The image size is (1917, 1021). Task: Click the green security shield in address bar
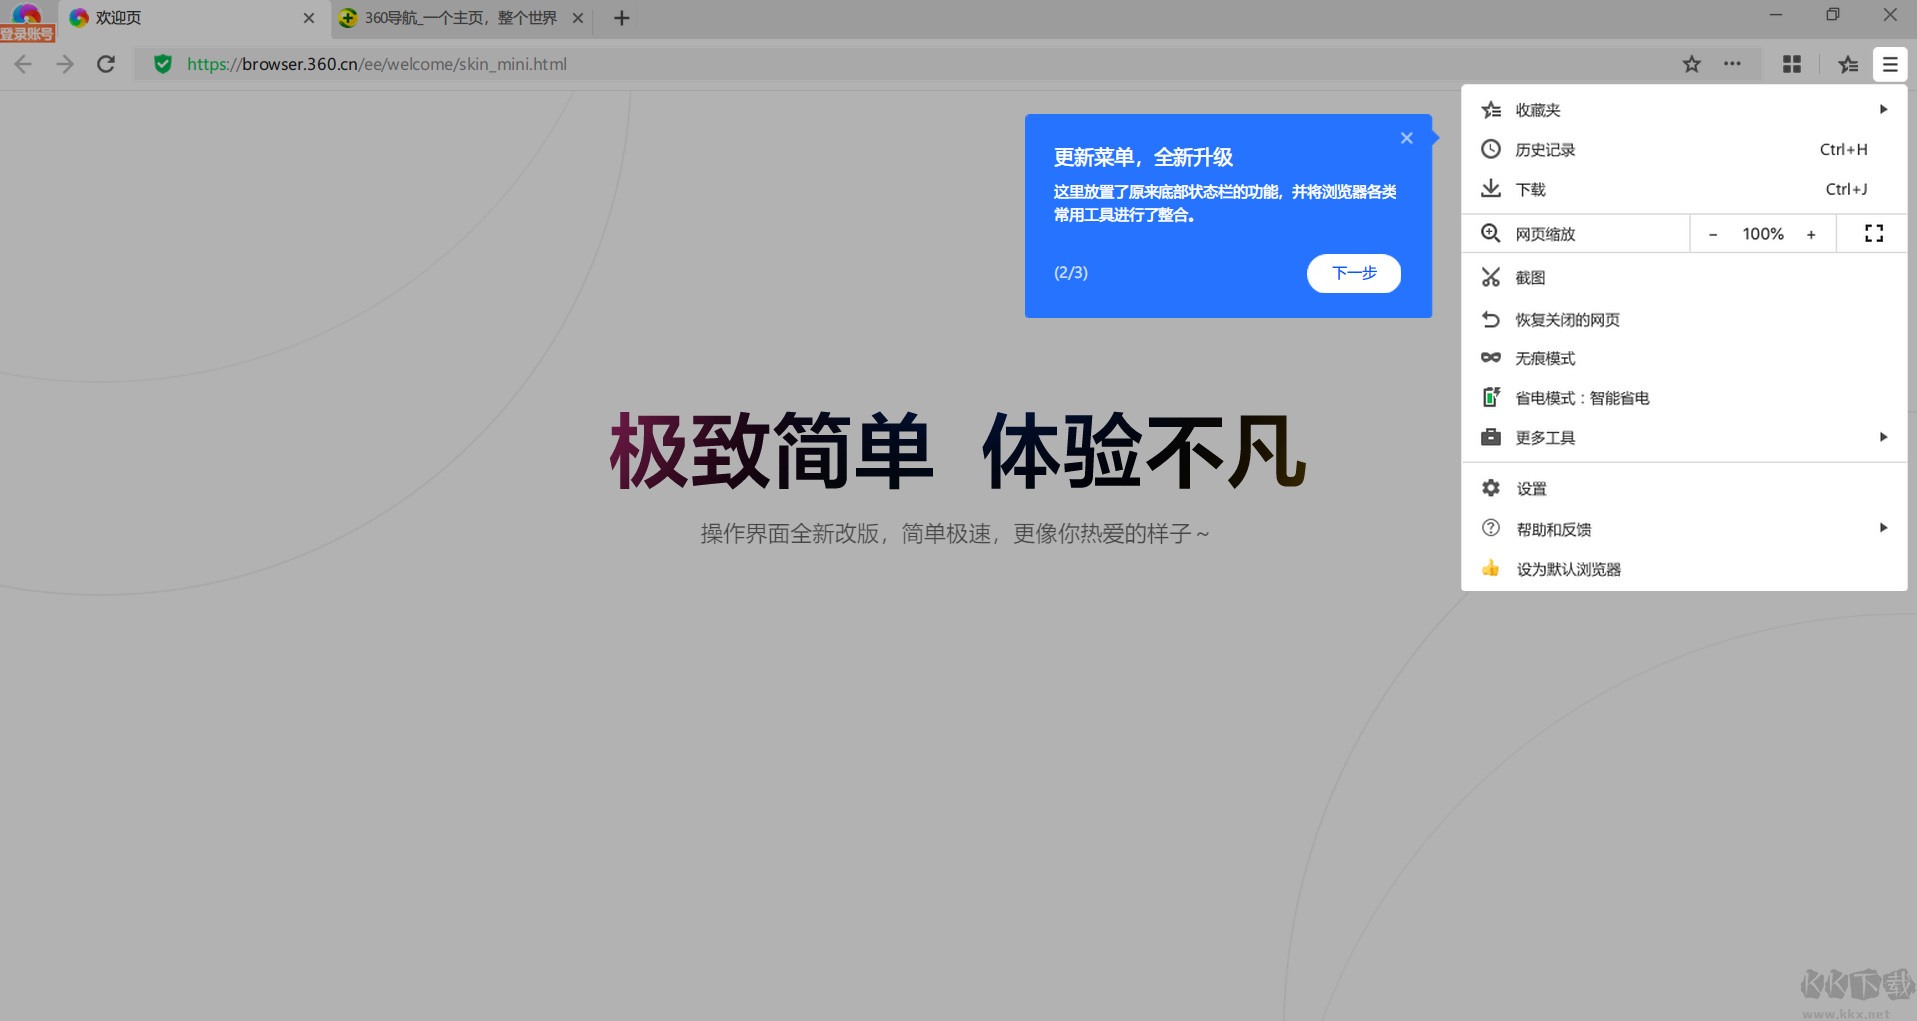(162, 63)
